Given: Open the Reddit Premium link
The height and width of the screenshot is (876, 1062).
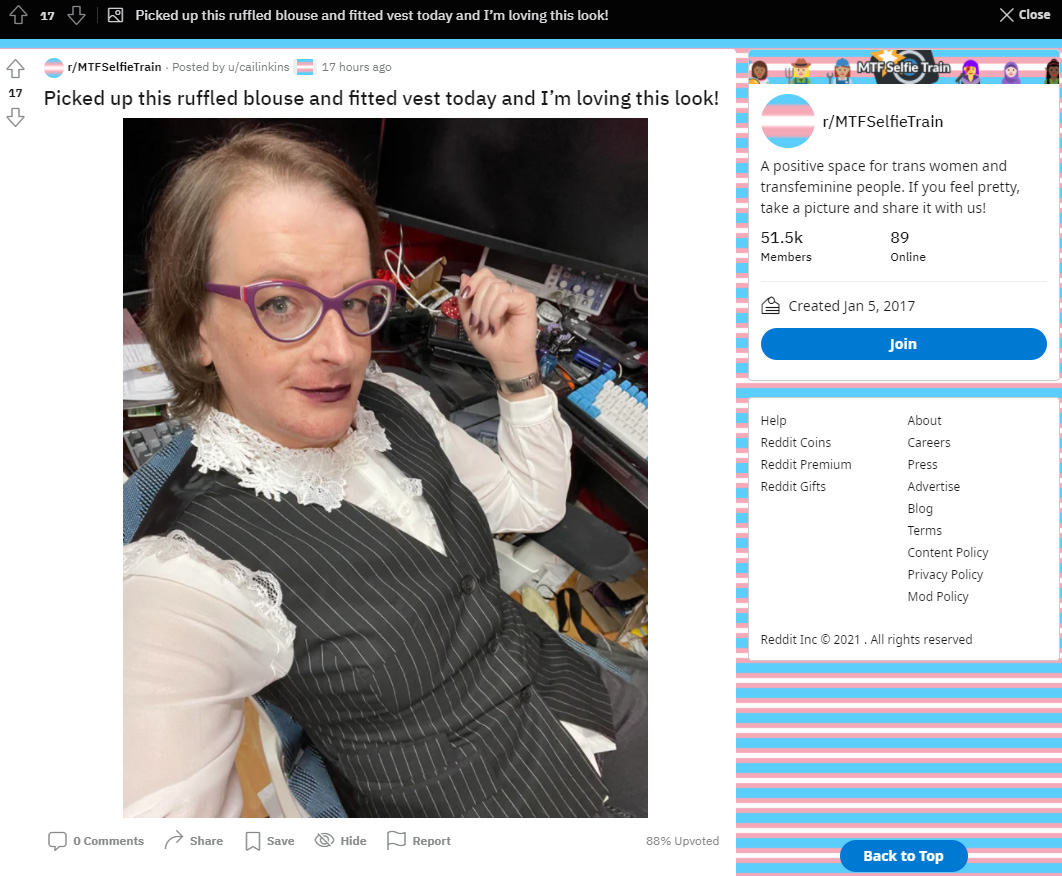Looking at the screenshot, I should [806, 464].
